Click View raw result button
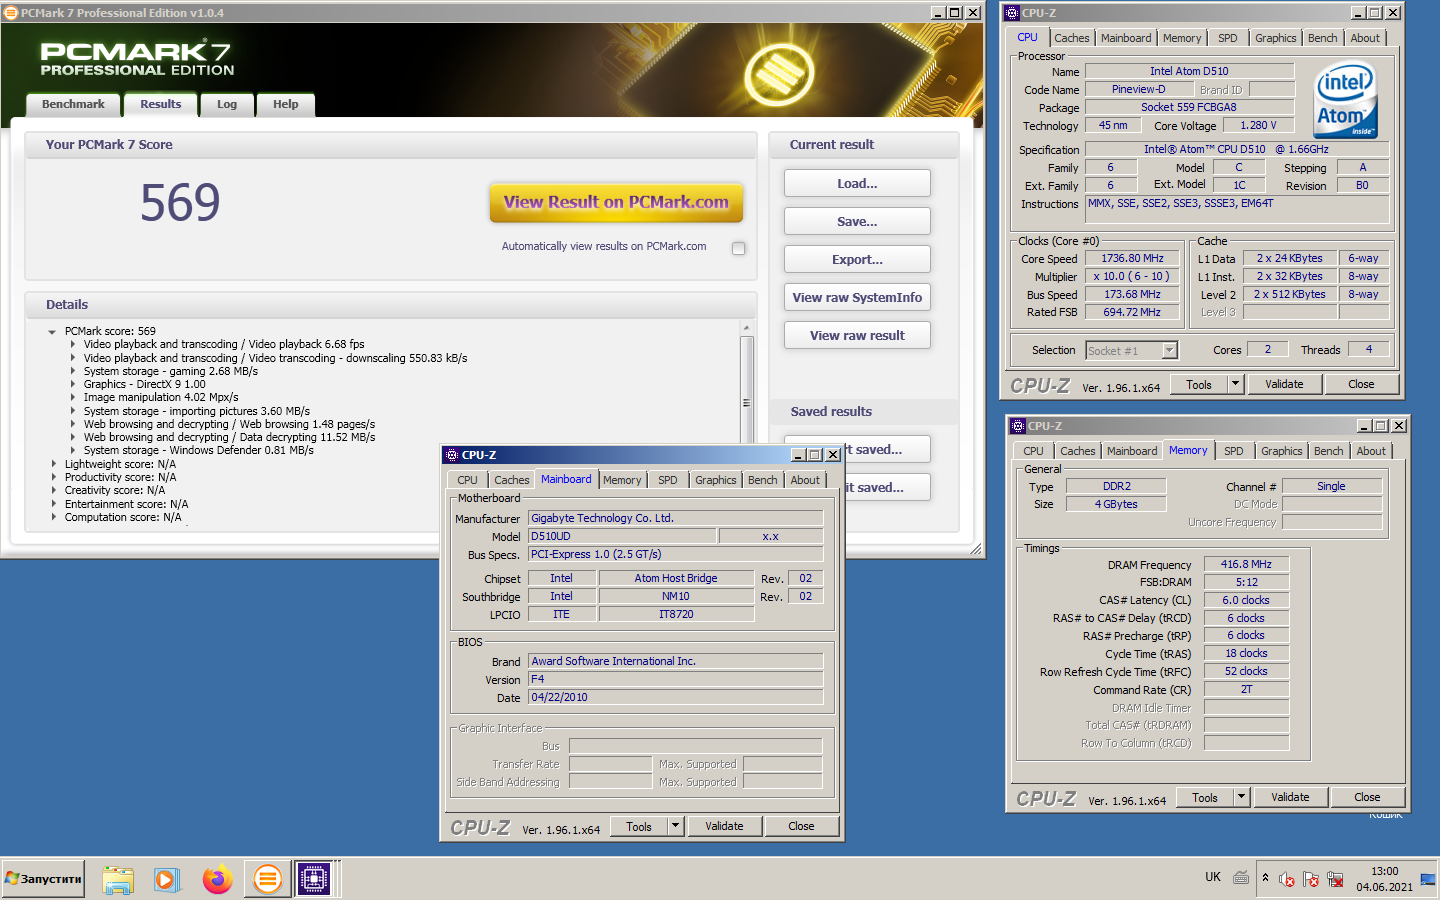 click(857, 335)
